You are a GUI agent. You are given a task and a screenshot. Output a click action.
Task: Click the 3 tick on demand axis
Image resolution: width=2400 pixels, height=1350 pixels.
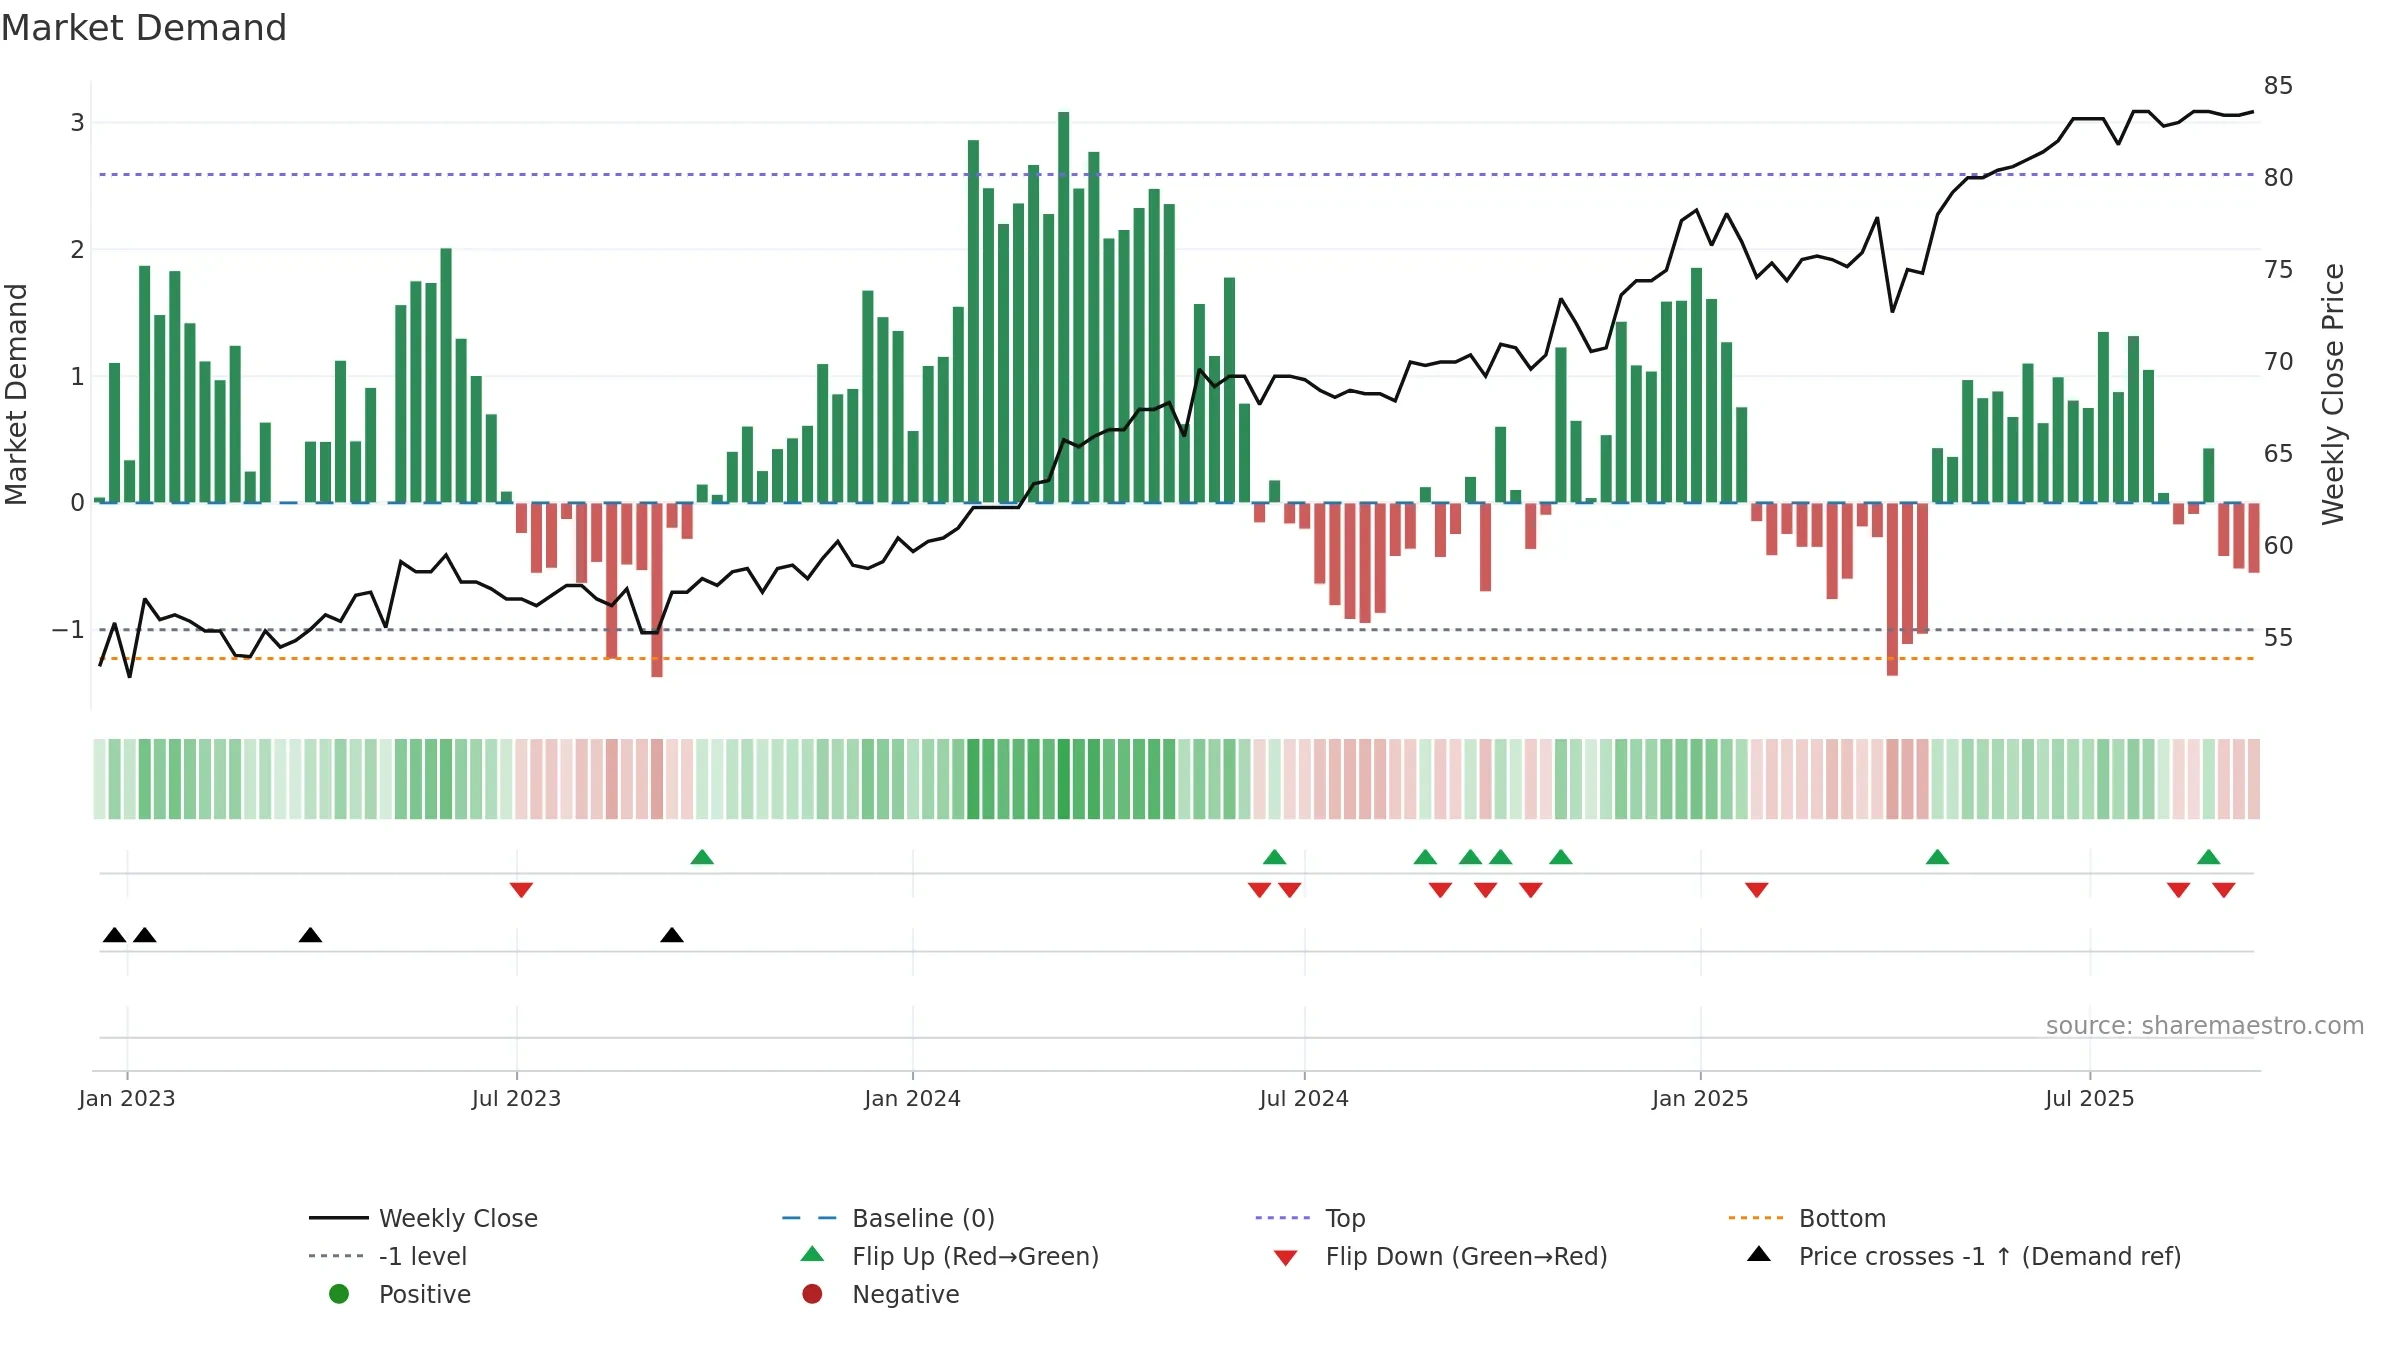pyautogui.click(x=77, y=123)
